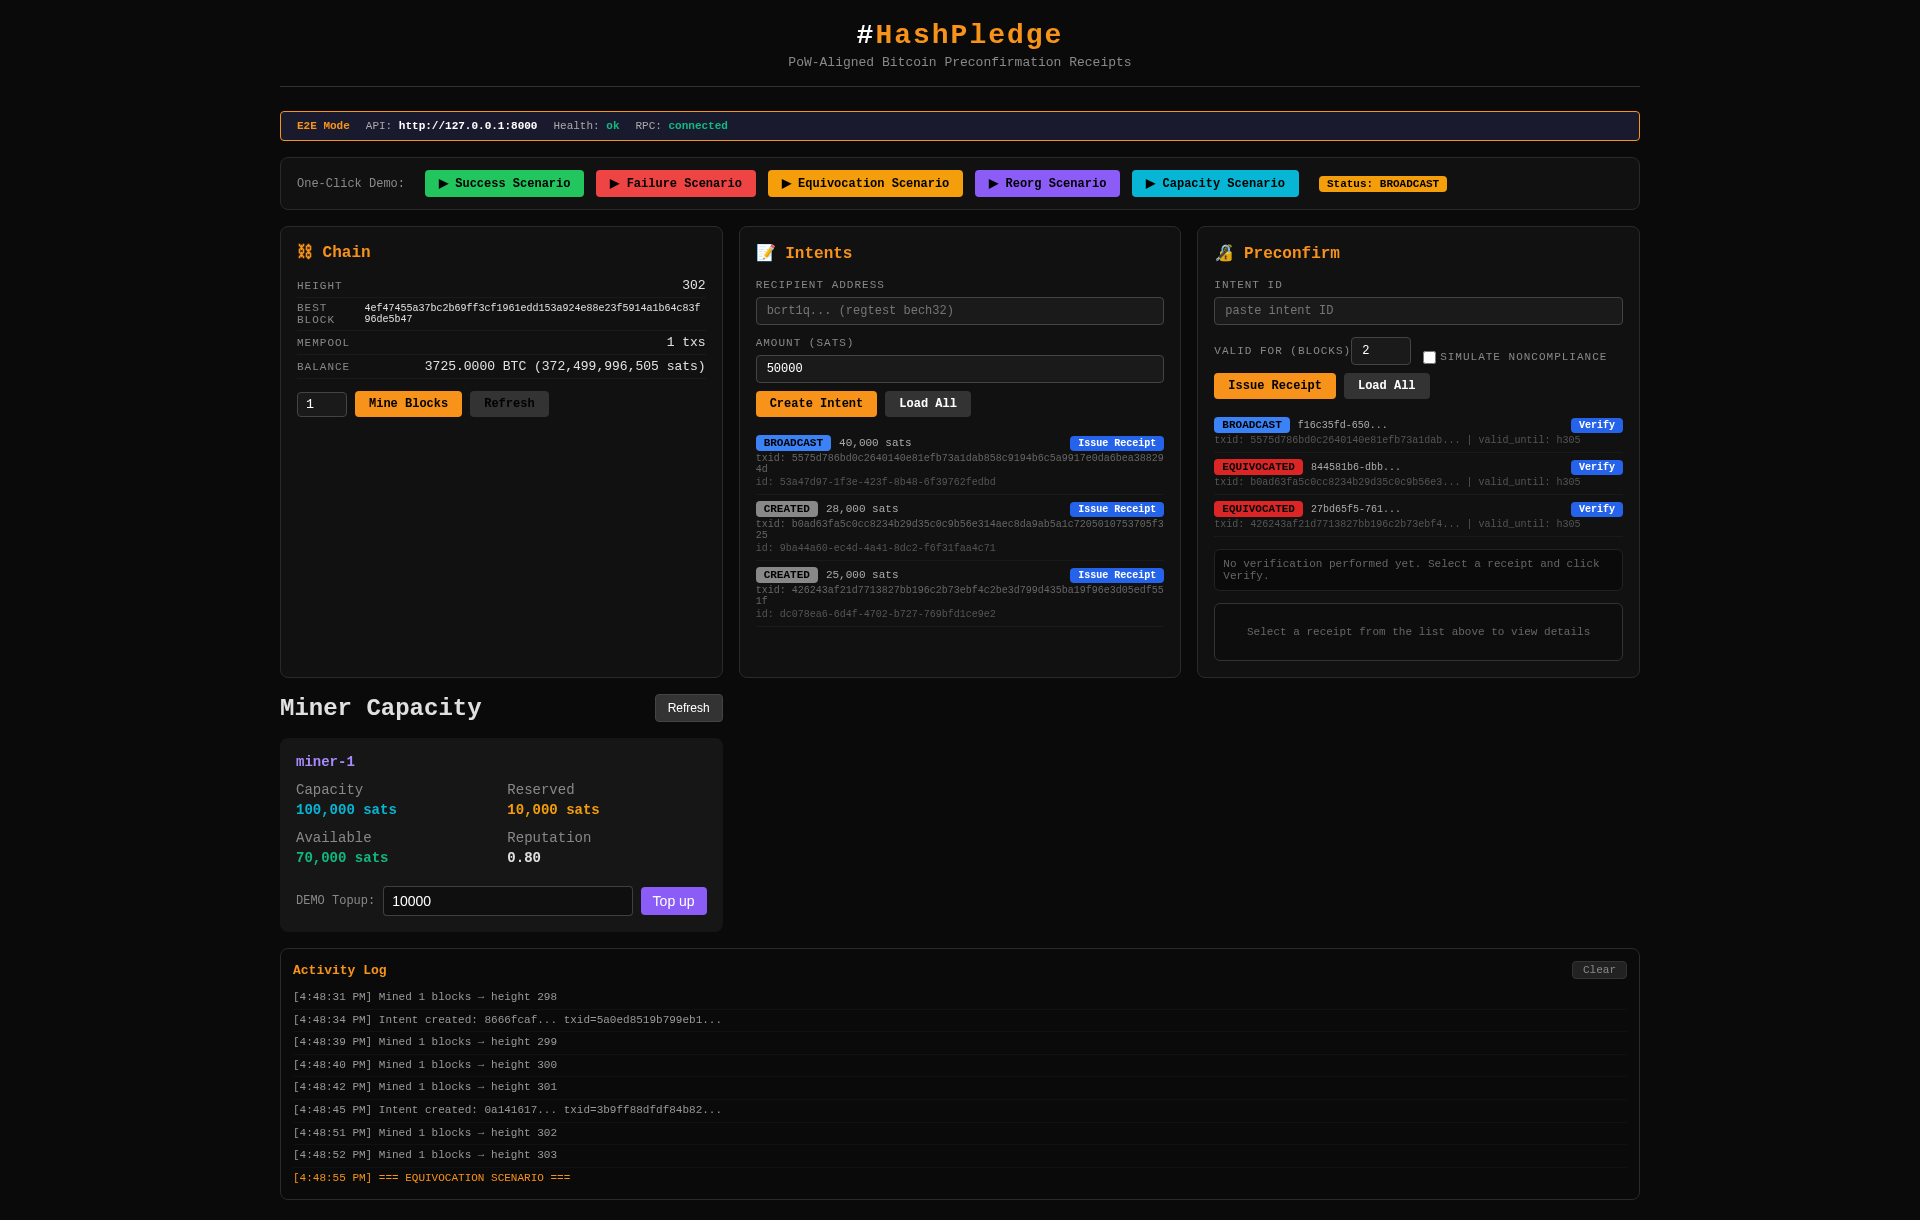
Task: Trigger the Capacity Scenario
Action: [1214, 184]
